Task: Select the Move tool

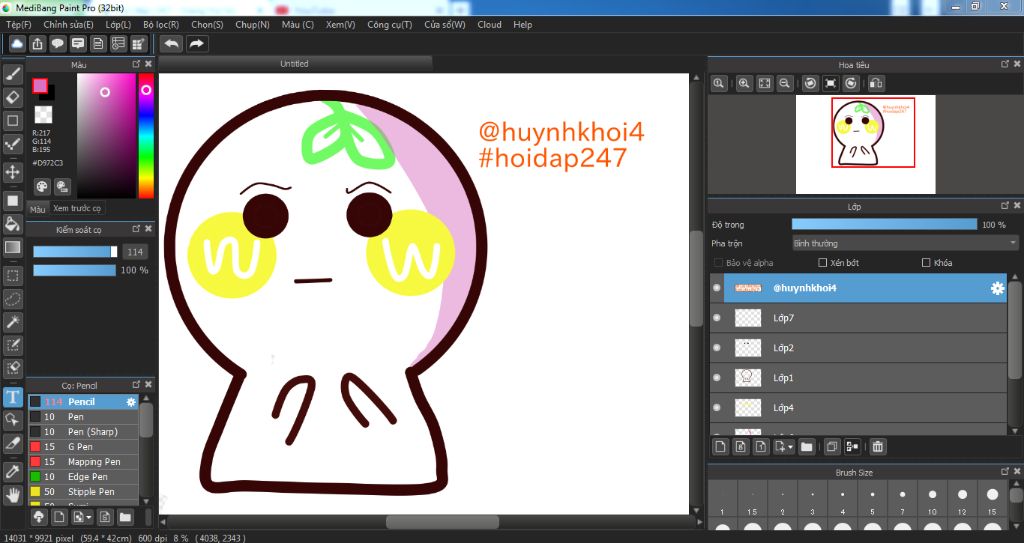Action: pos(12,172)
